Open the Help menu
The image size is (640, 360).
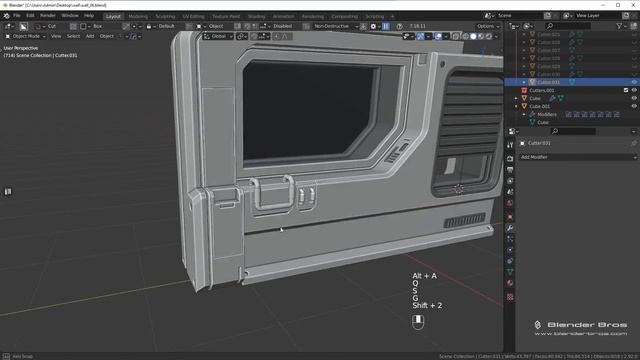89,16
